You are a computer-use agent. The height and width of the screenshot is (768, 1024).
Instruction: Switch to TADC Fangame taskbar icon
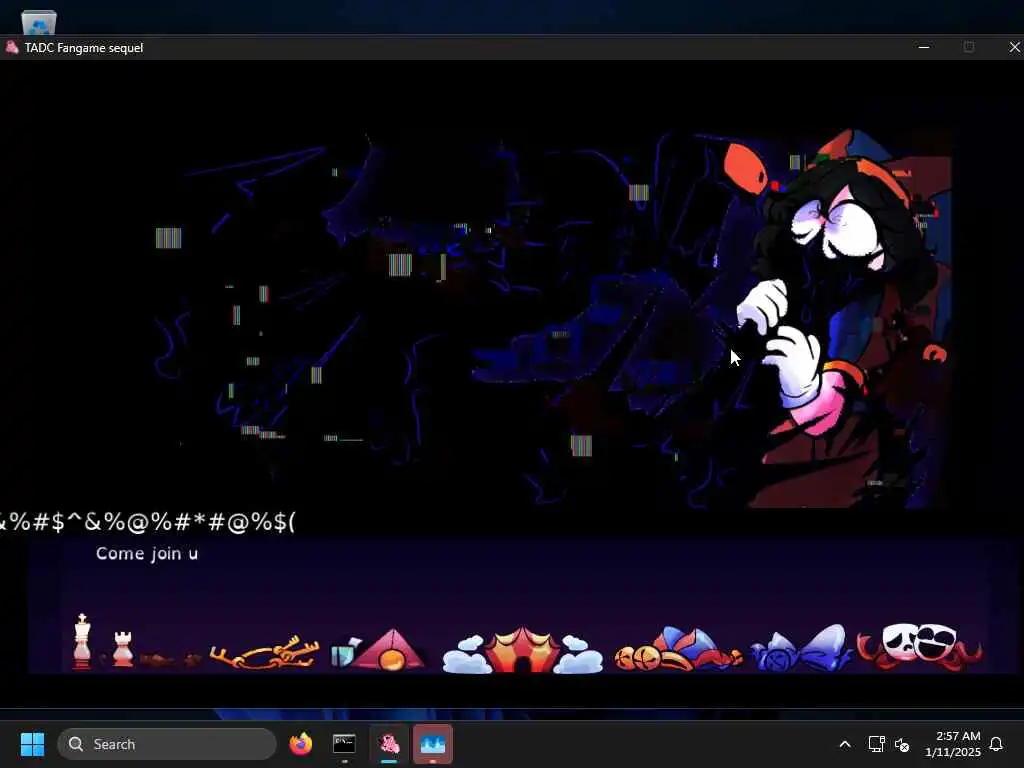point(389,744)
